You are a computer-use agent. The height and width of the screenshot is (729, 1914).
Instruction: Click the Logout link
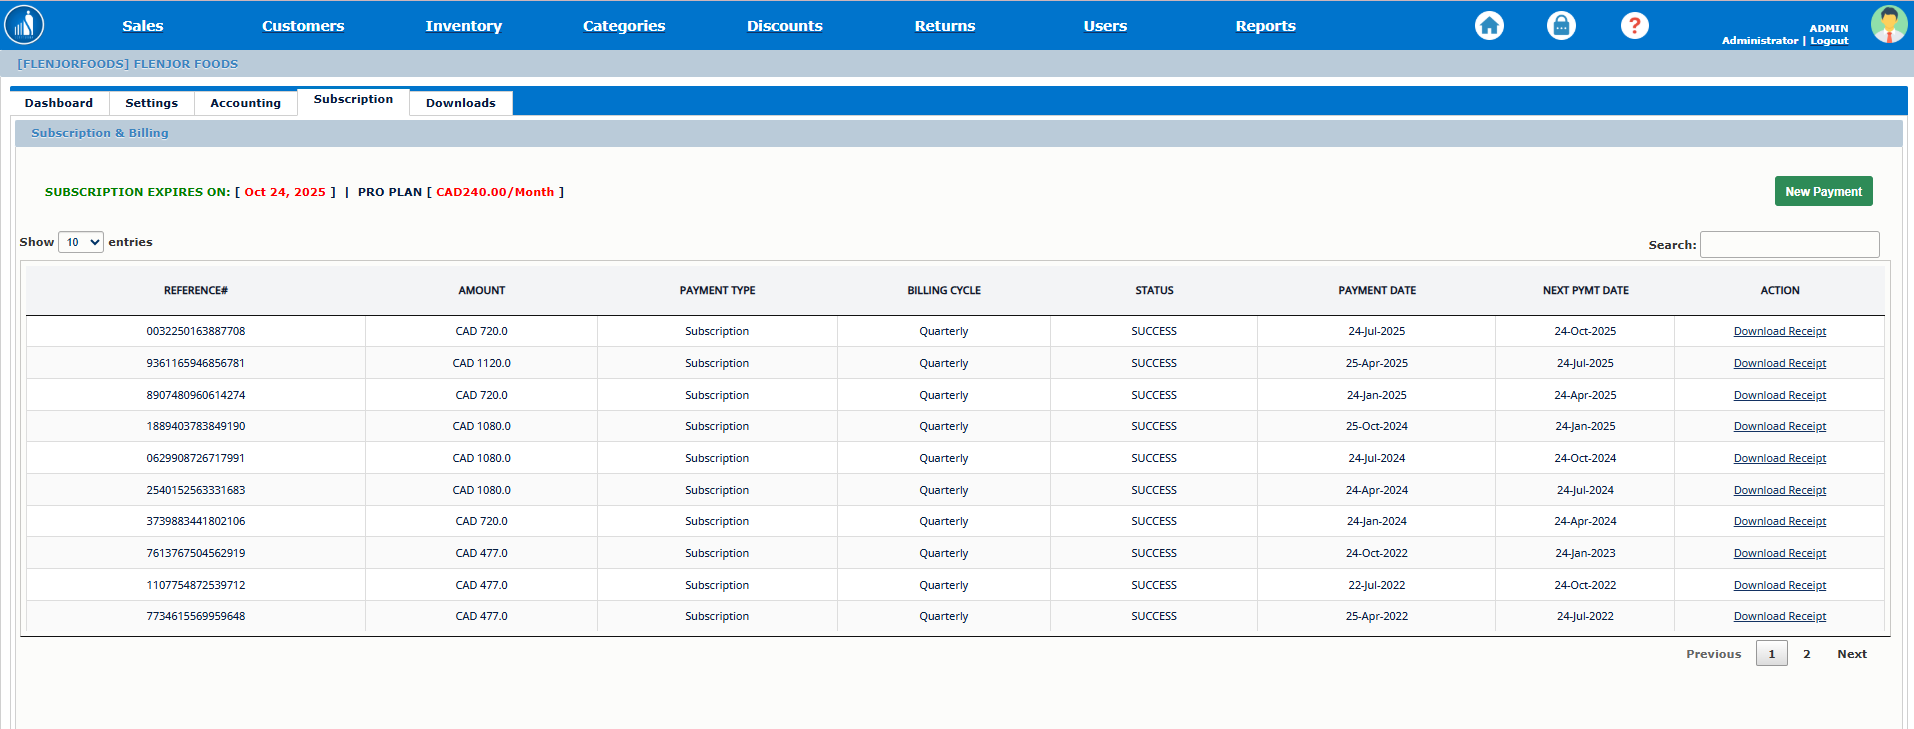click(1829, 41)
